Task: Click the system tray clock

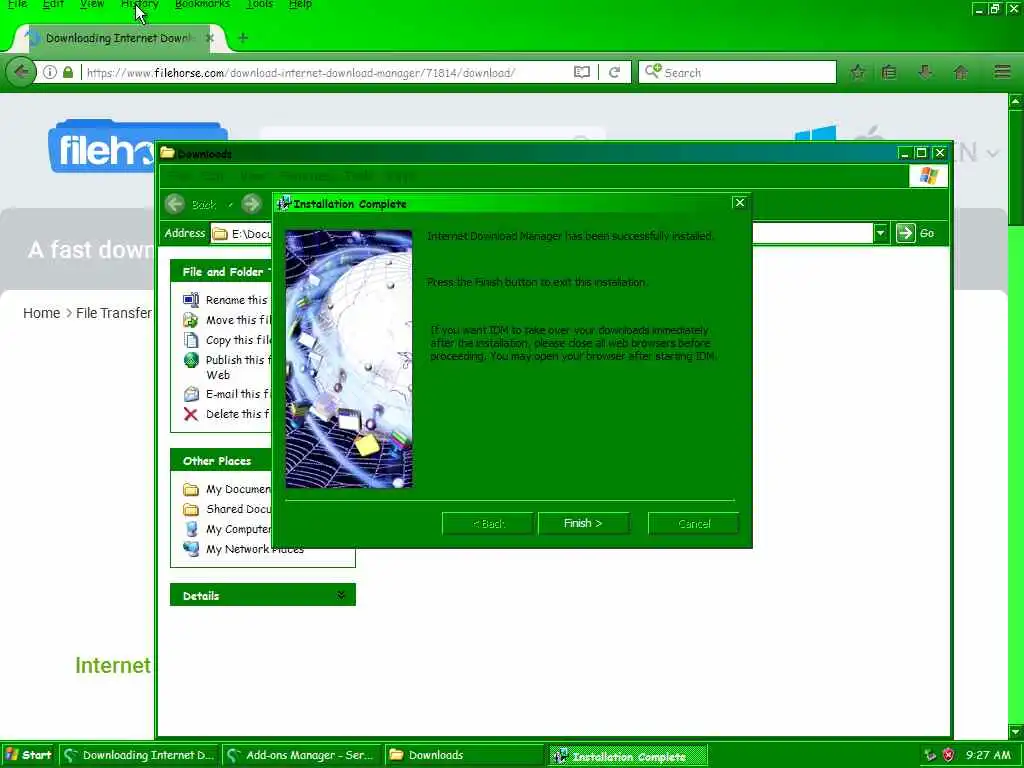Action: (988, 755)
